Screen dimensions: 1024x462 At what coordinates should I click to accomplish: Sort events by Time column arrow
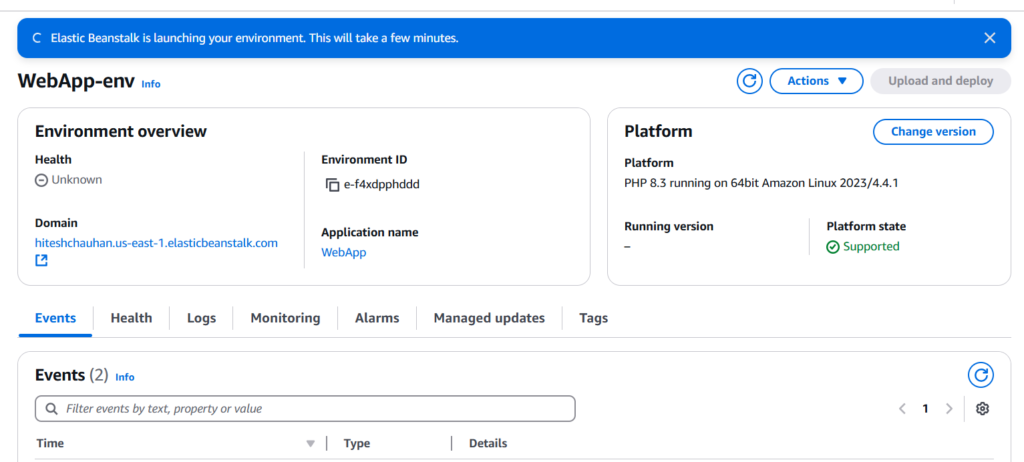[310, 443]
